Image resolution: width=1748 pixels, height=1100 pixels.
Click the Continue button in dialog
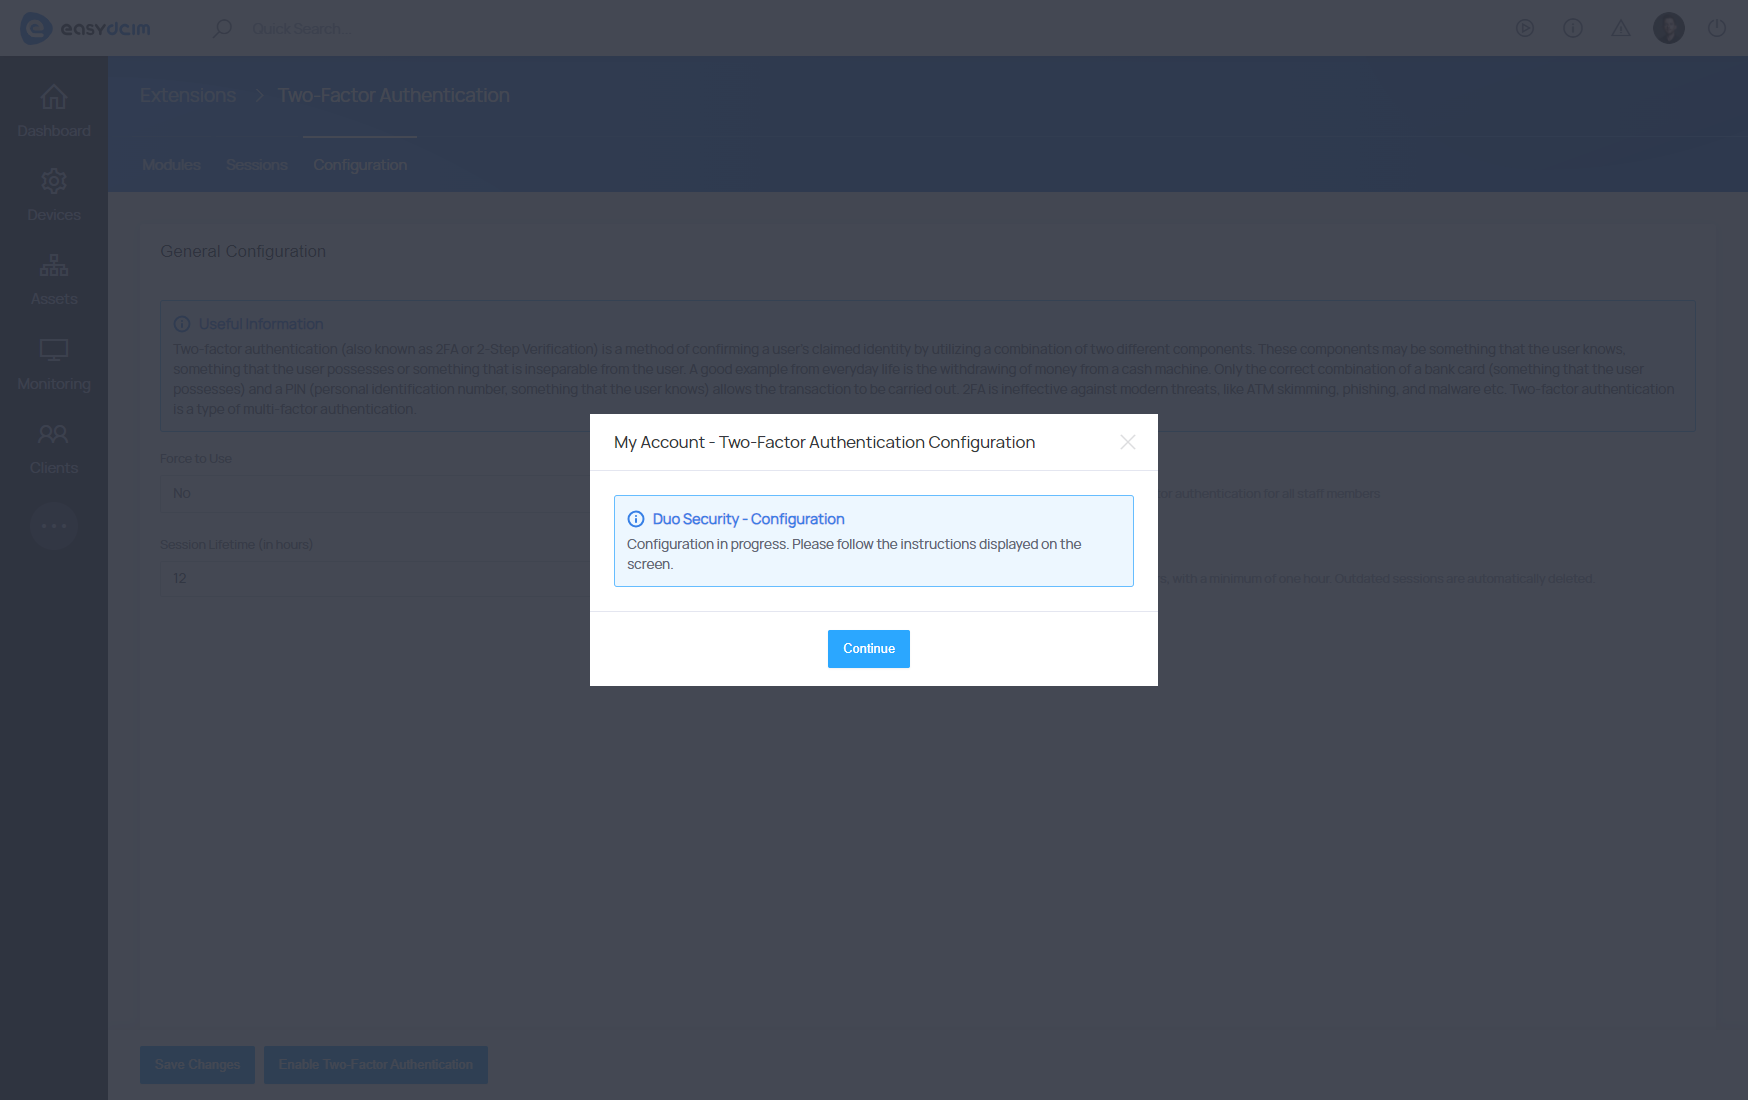coord(868,649)
